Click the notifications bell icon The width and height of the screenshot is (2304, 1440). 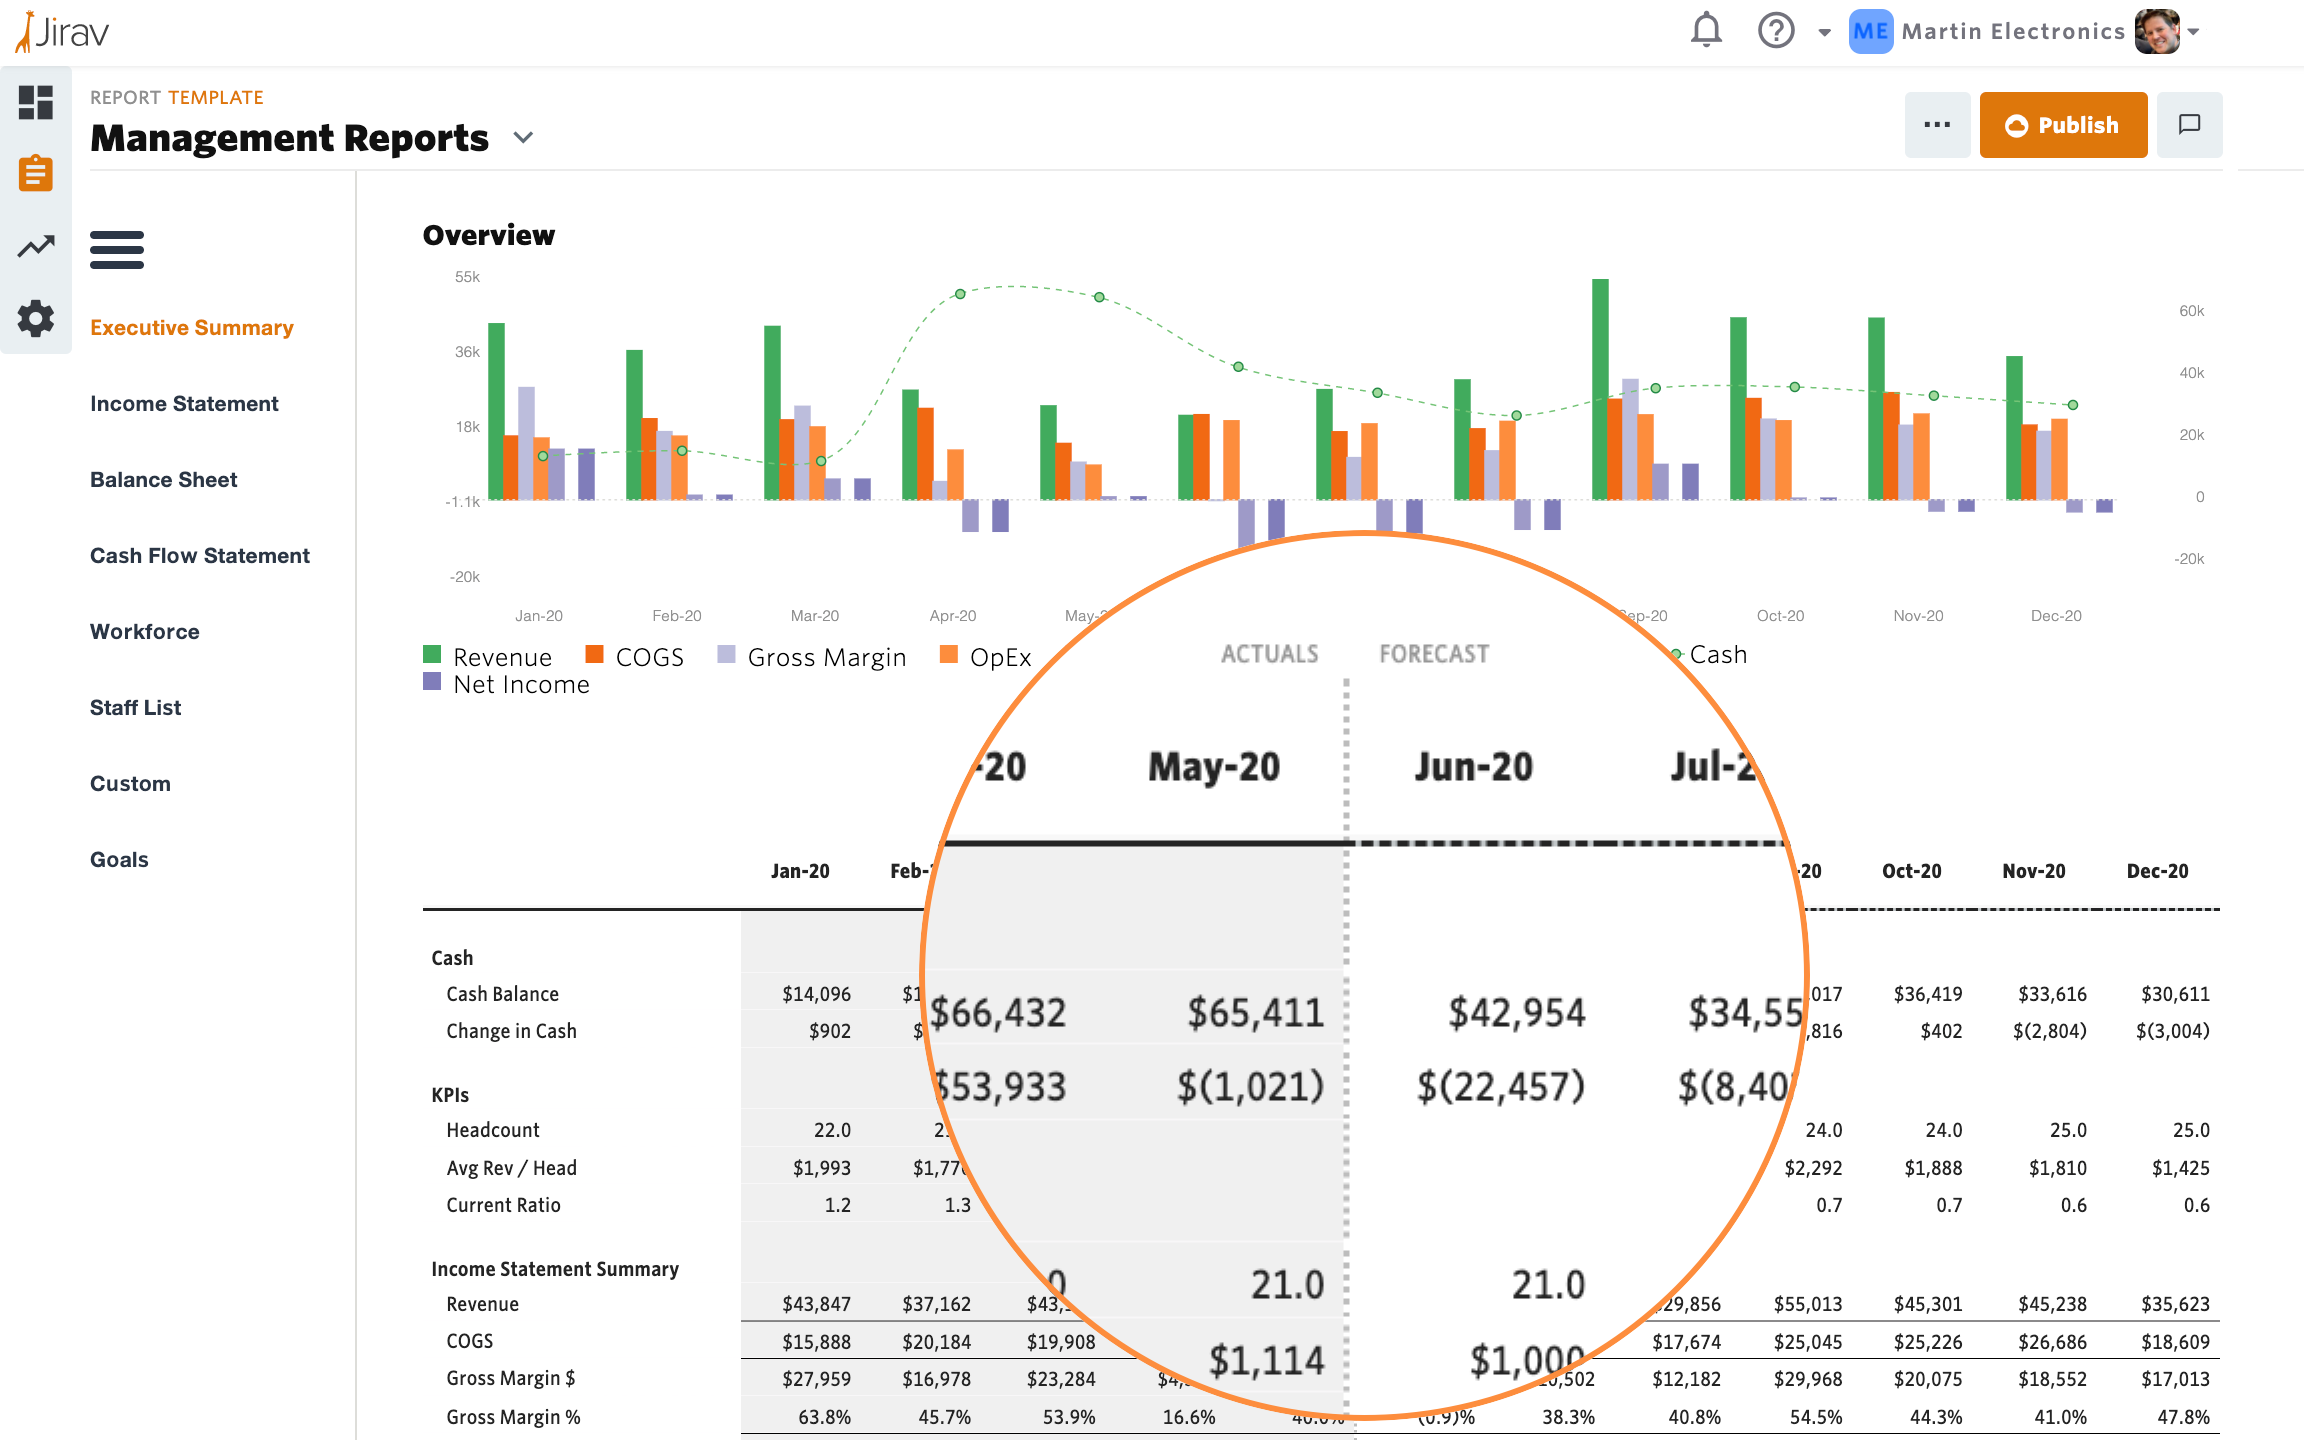1706,31
